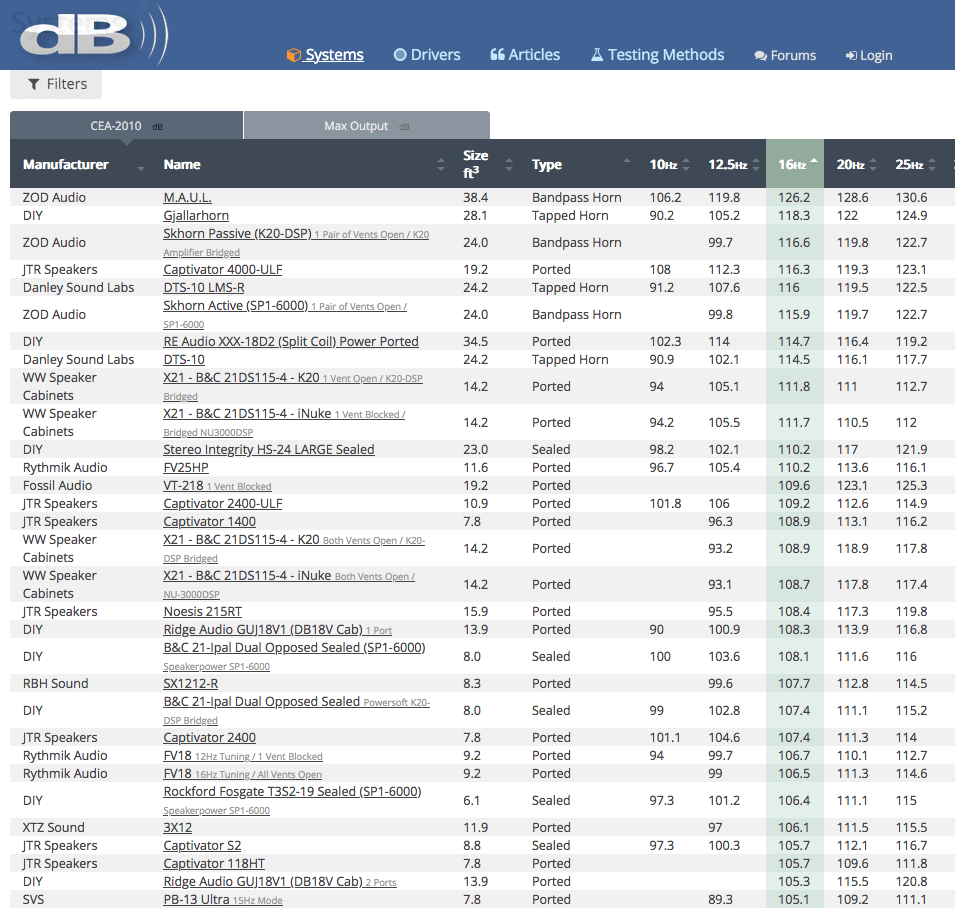
Task: Open Ridge Audio GUJ18V1 1 Port link
Action: click(278, 630)
